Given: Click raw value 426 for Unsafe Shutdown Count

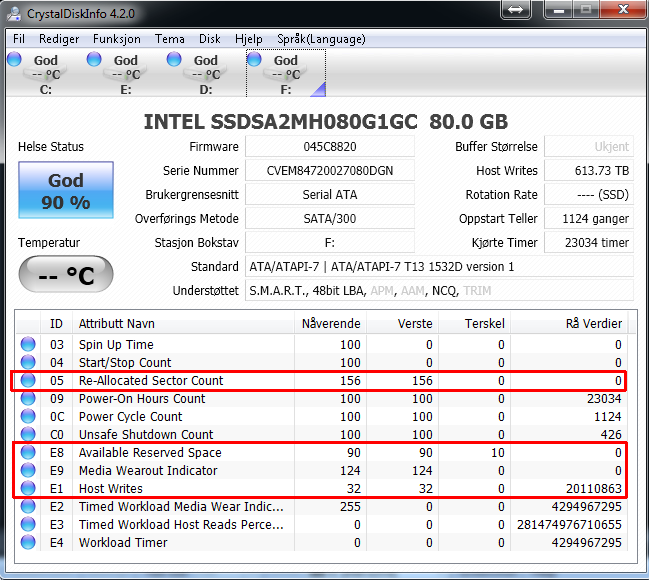Looking at the screenshot, I should coord(611,435).
